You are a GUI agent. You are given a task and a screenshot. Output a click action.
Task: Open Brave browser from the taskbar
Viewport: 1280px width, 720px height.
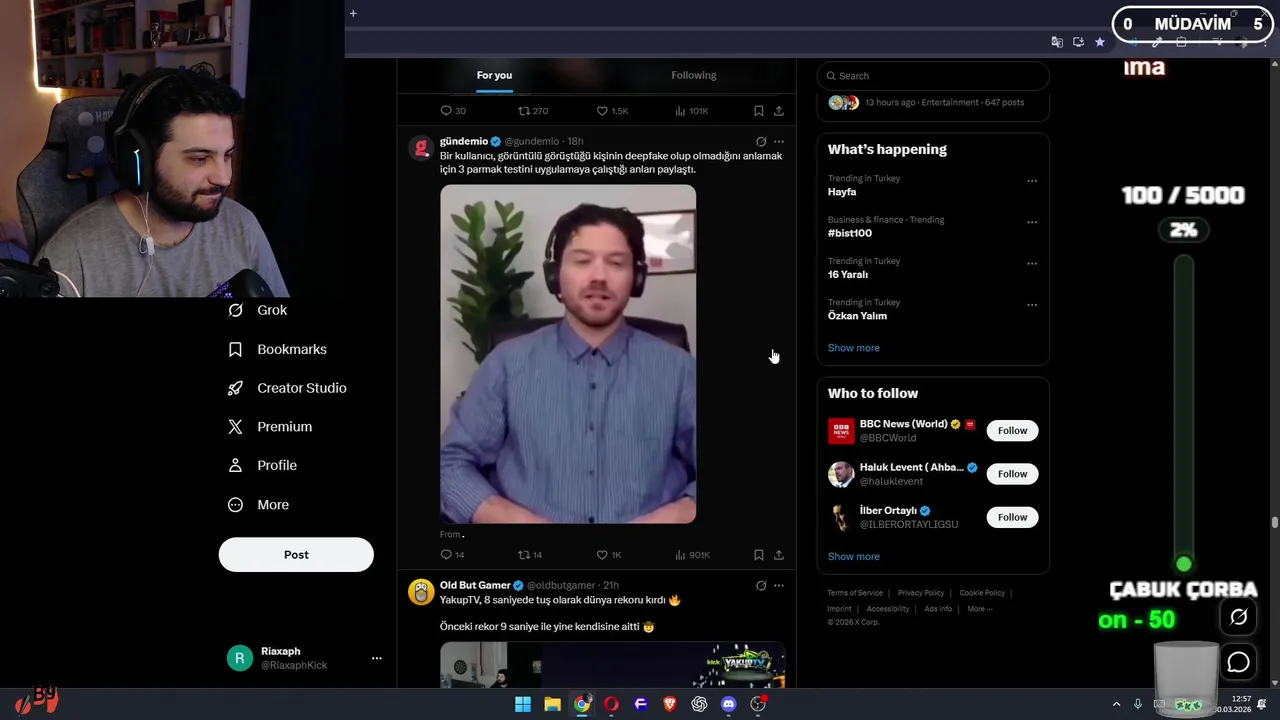coord(670,704)
